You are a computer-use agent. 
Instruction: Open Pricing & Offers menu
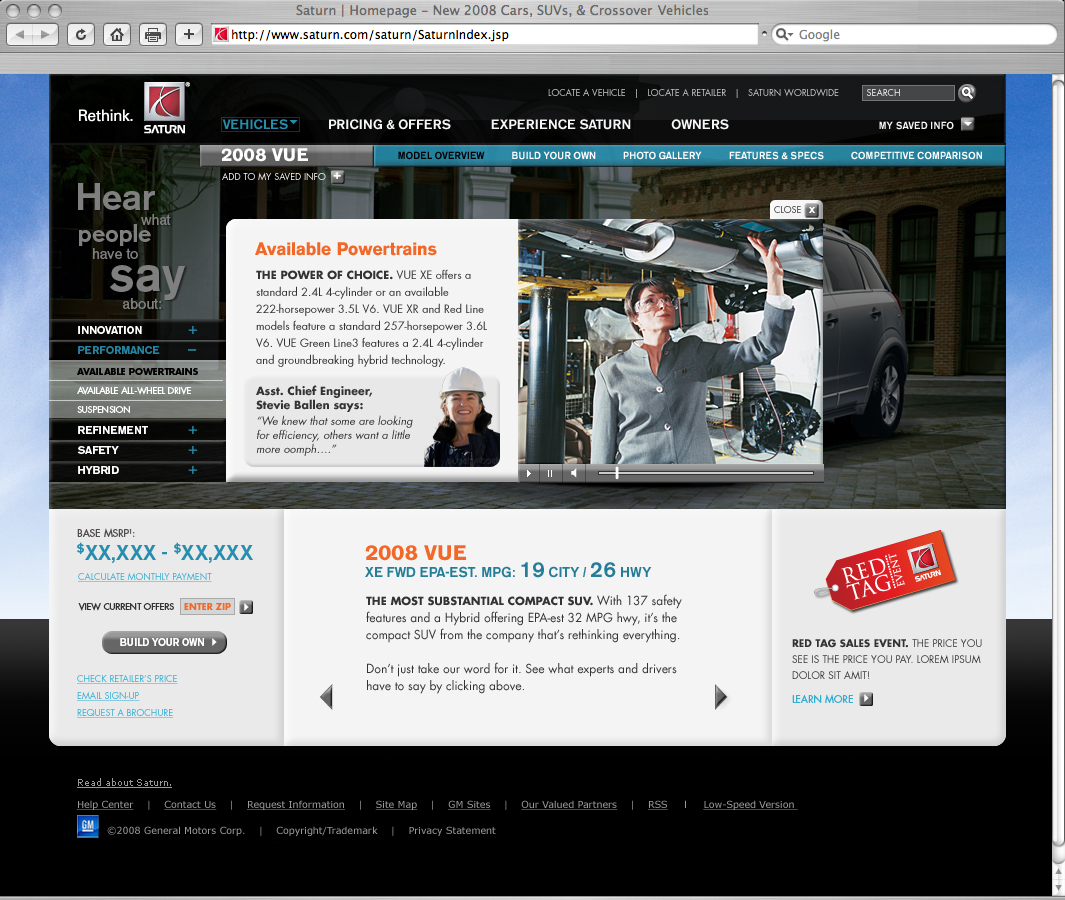pyautogui.click(x=389, y=124)
